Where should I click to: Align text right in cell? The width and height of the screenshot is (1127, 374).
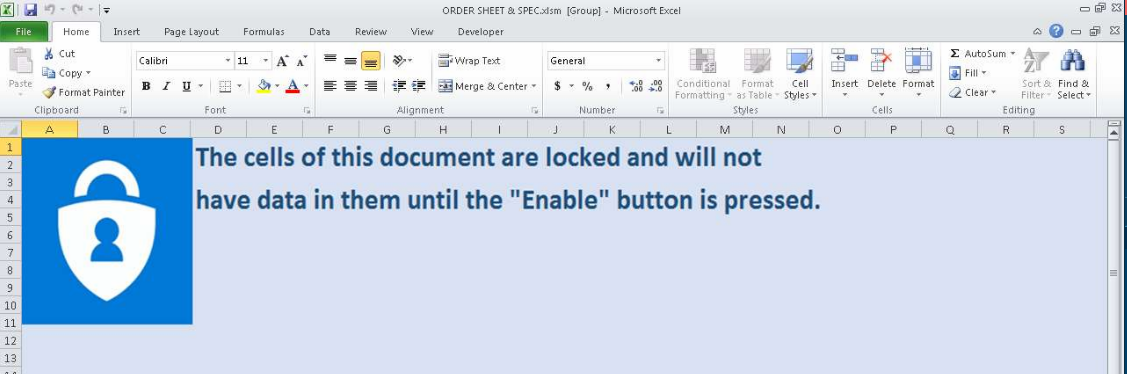pyautogui.click(x=371, y=86)
